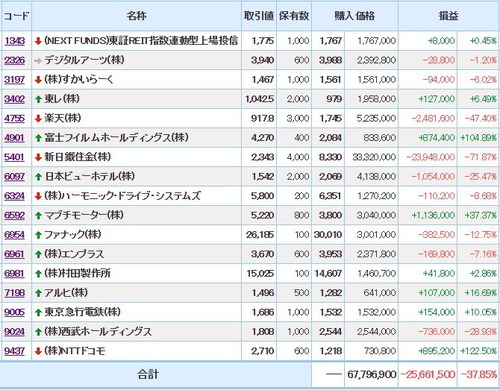Click the sideways arrow beside デジタルアーツ
The height and width of the screenshot is (390, 500).
pos(38,61)
